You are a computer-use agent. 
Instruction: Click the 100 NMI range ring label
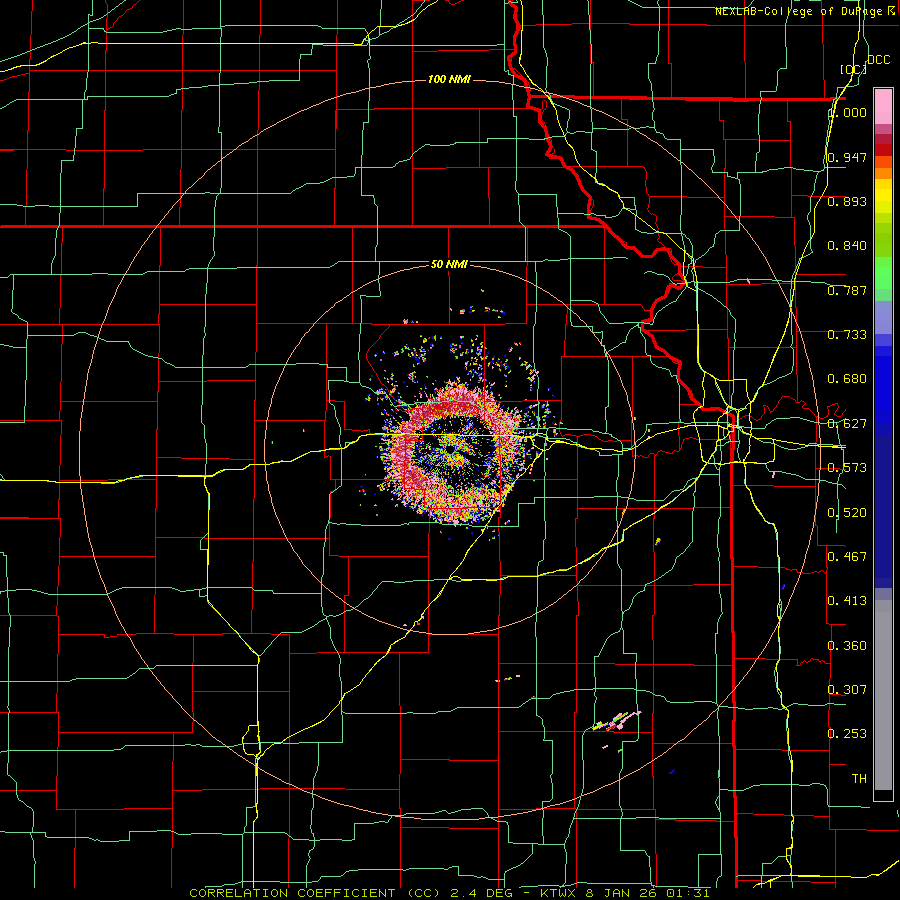[449, 79]
